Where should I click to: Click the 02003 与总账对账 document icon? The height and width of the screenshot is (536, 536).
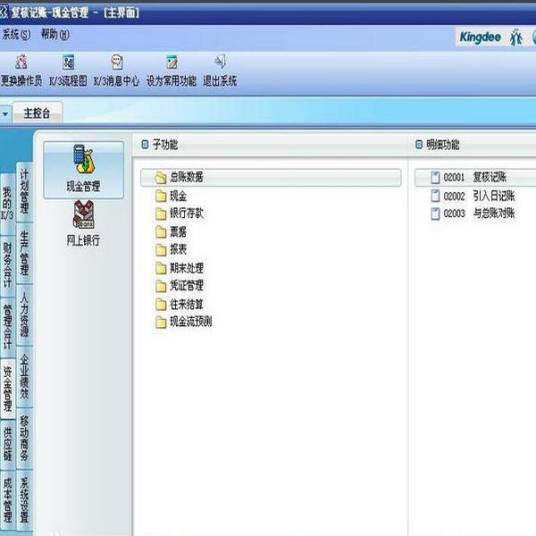435,214
